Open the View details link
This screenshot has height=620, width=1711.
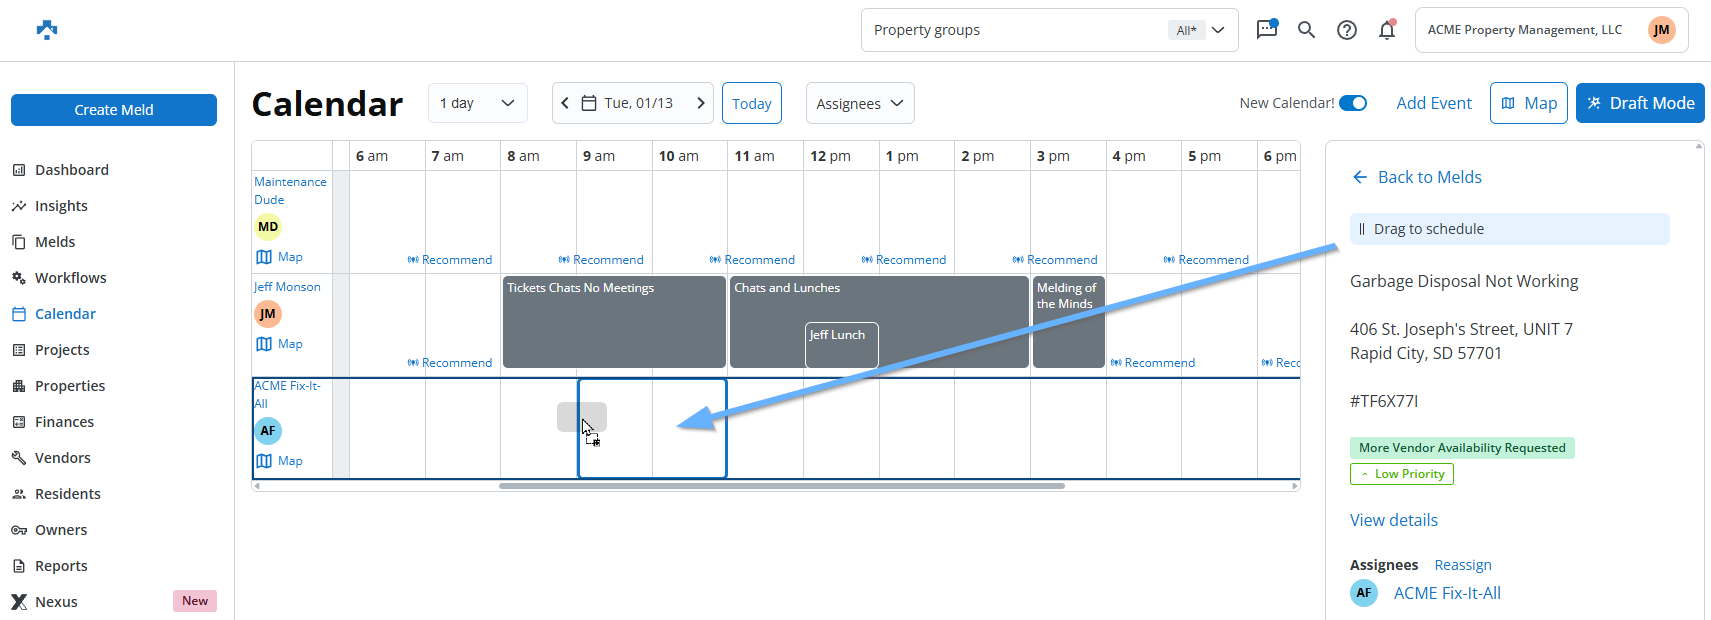tap(1393, 520)
